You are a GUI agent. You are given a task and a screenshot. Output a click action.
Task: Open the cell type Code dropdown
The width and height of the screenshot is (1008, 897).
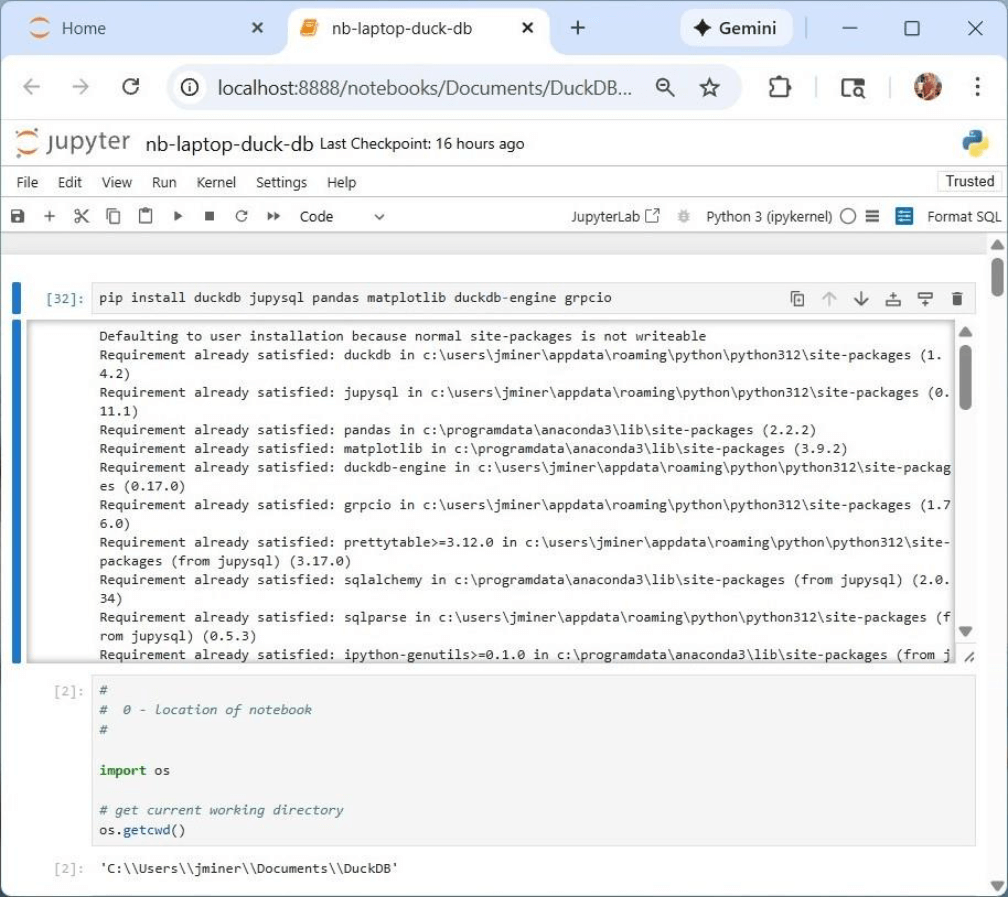click(x=341, y=217)
